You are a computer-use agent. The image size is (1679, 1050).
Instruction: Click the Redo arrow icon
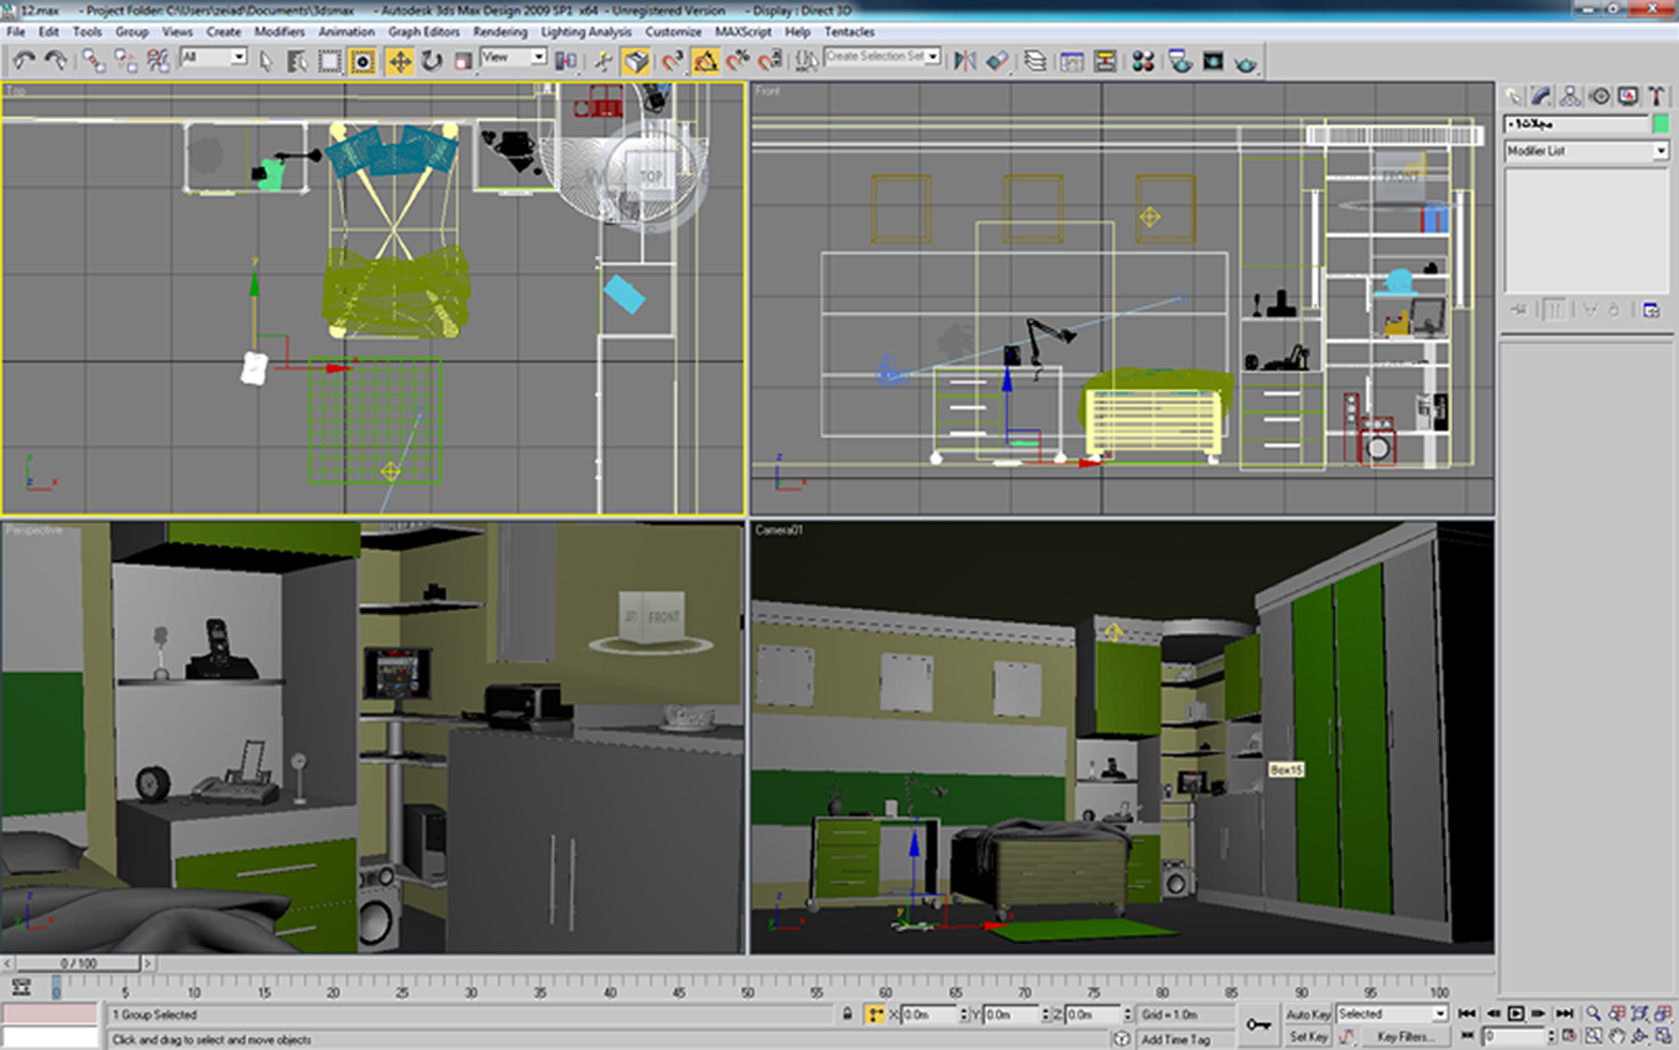(x=56, y=61)
